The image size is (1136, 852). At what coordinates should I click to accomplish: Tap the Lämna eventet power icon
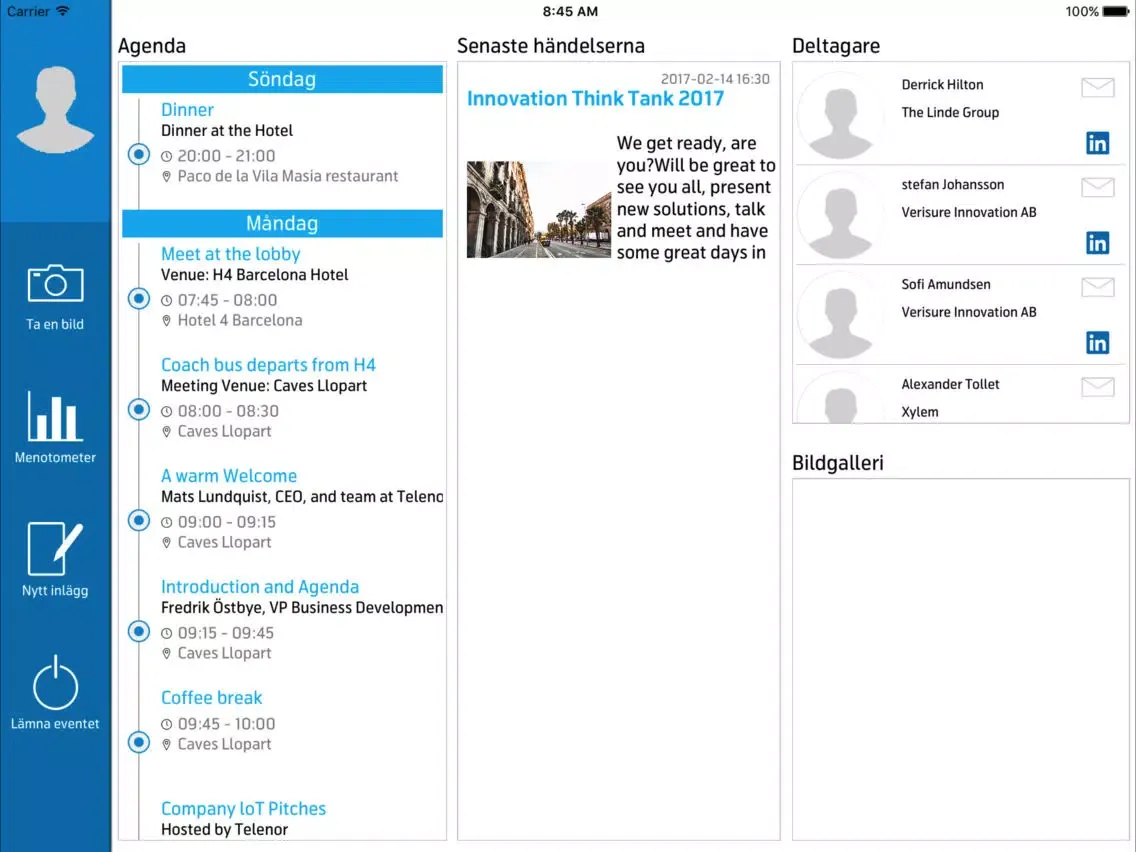[x=55, y=682]
